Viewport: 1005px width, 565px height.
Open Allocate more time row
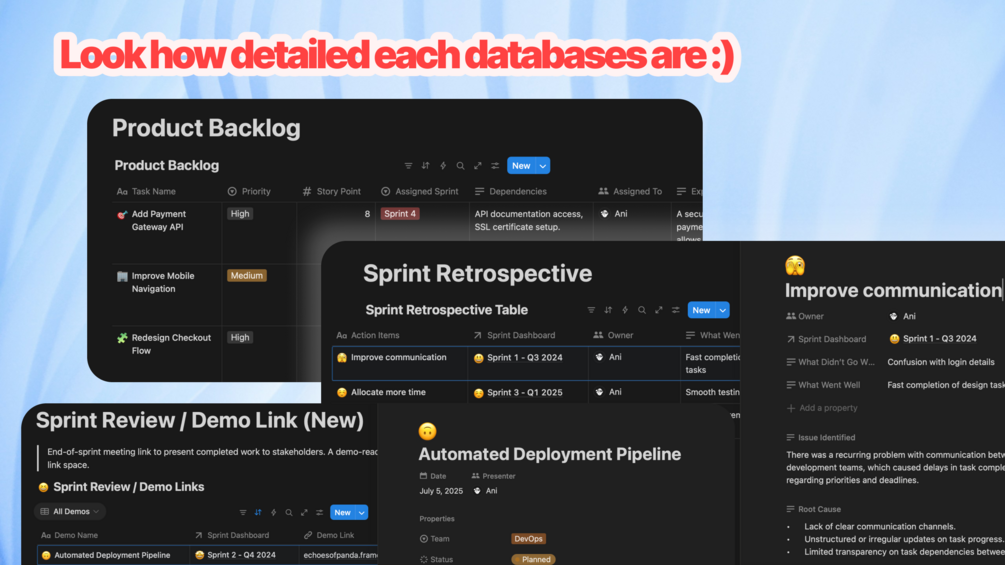click(388, 392)
